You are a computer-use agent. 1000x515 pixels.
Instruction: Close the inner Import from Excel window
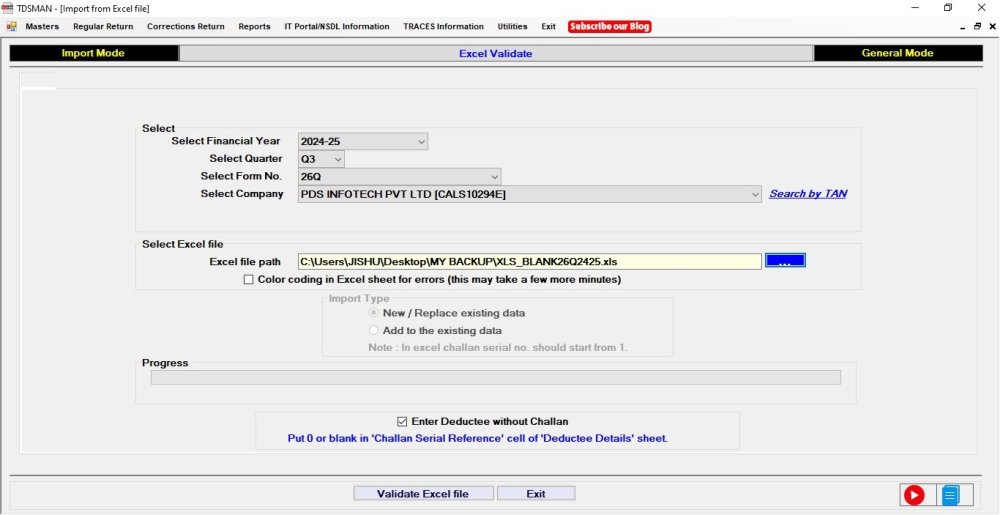click(992, 27)
